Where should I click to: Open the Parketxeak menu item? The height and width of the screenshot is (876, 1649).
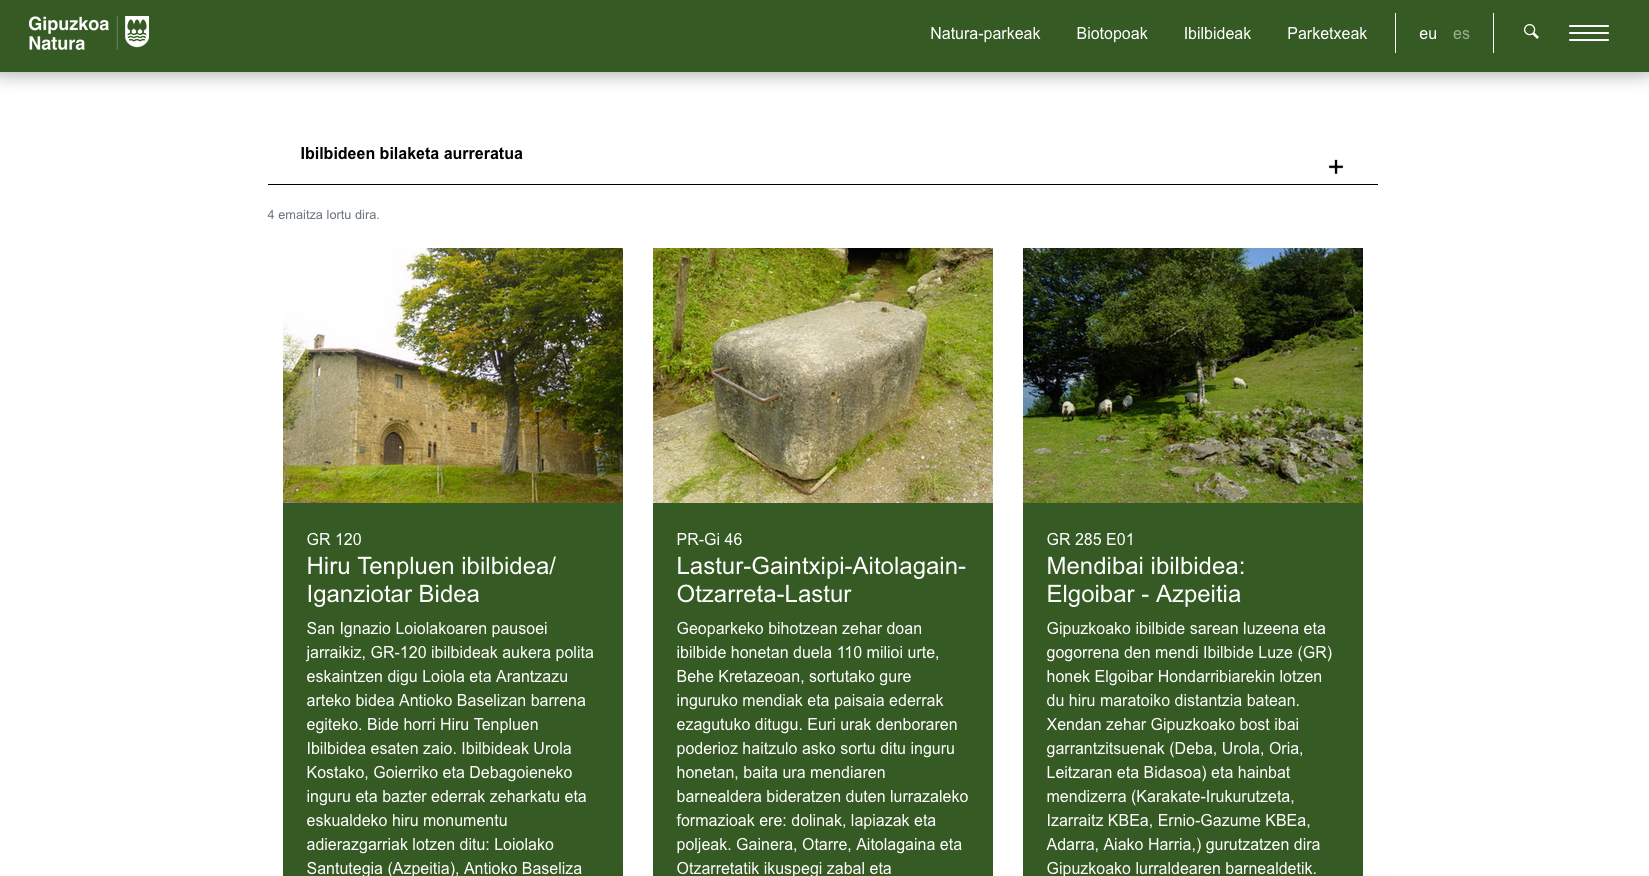point(1327,33)
